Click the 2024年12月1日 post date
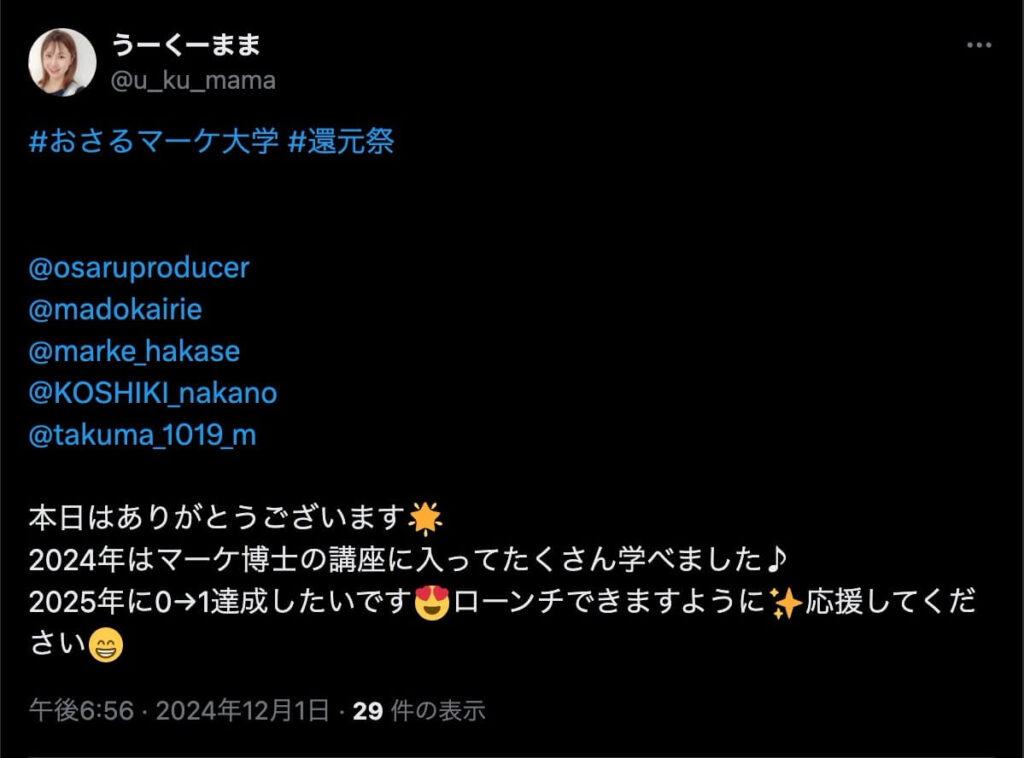This screenshot has width=1024, height=758. [x=242, y=710]
